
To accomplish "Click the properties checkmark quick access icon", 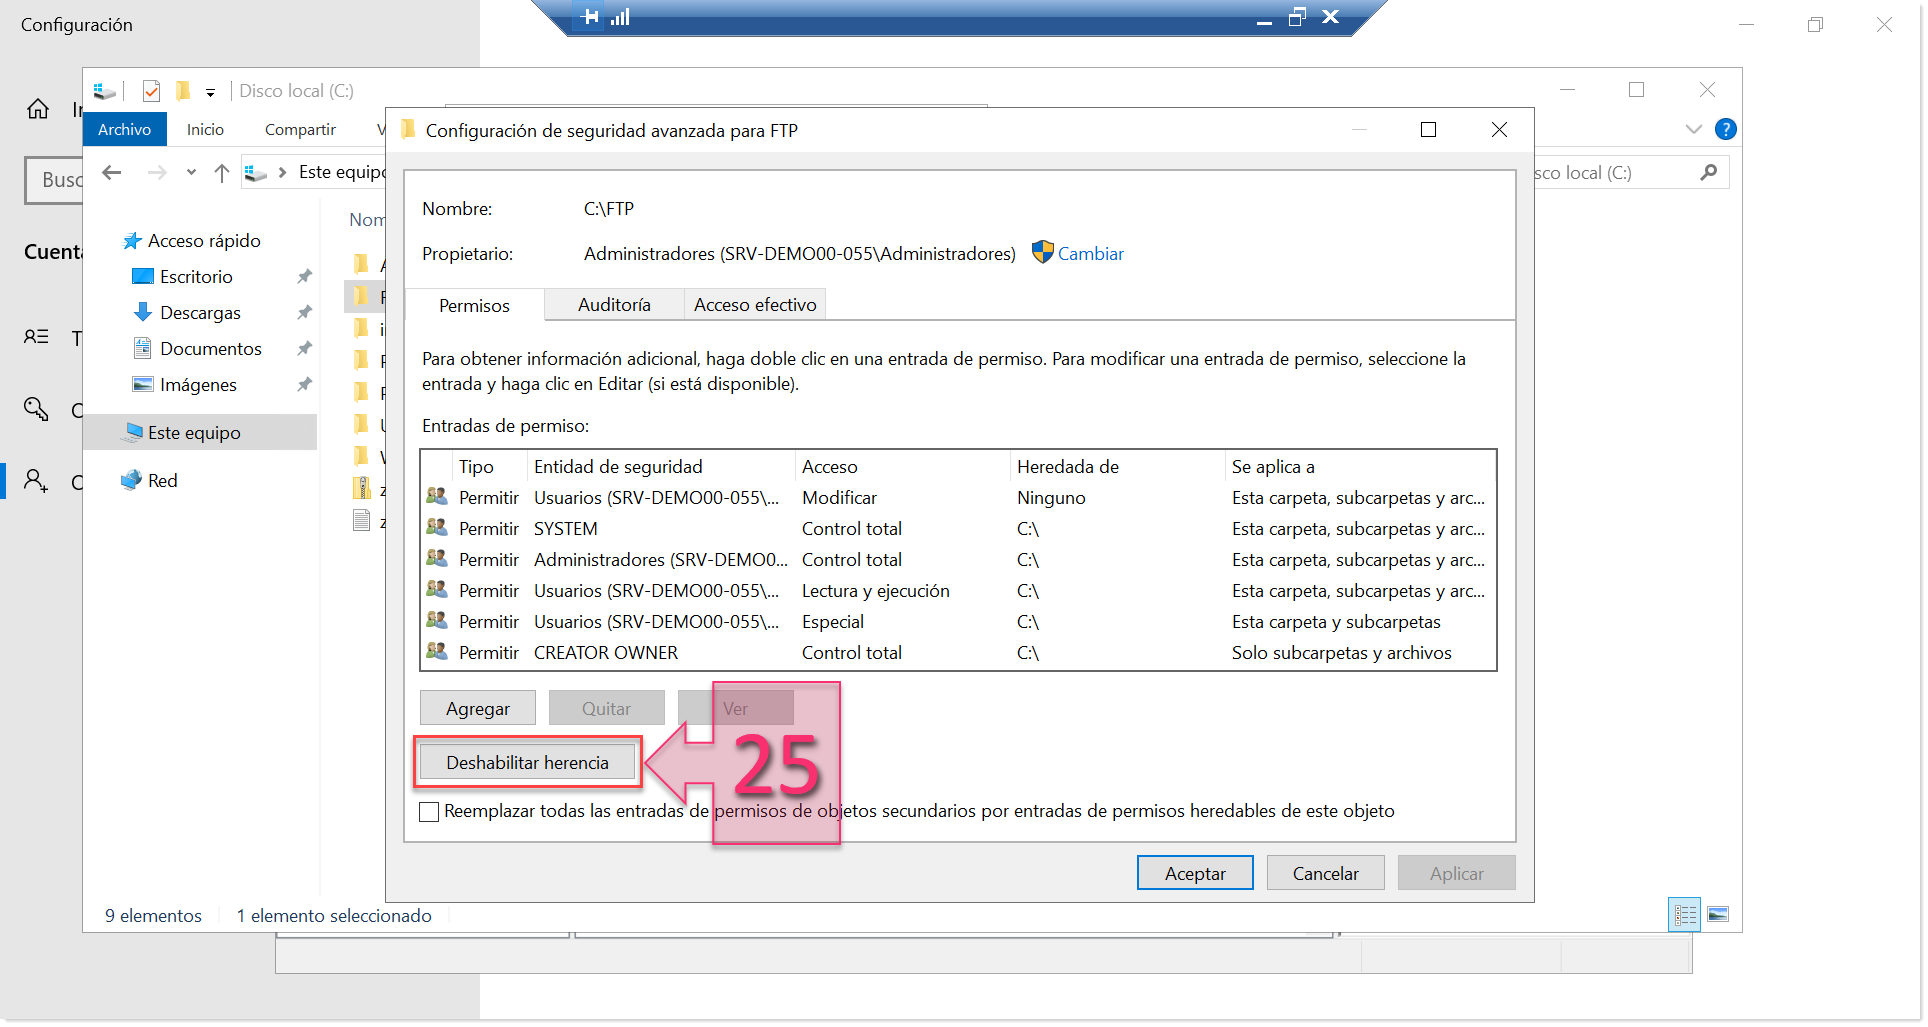I will pos(151,91).
